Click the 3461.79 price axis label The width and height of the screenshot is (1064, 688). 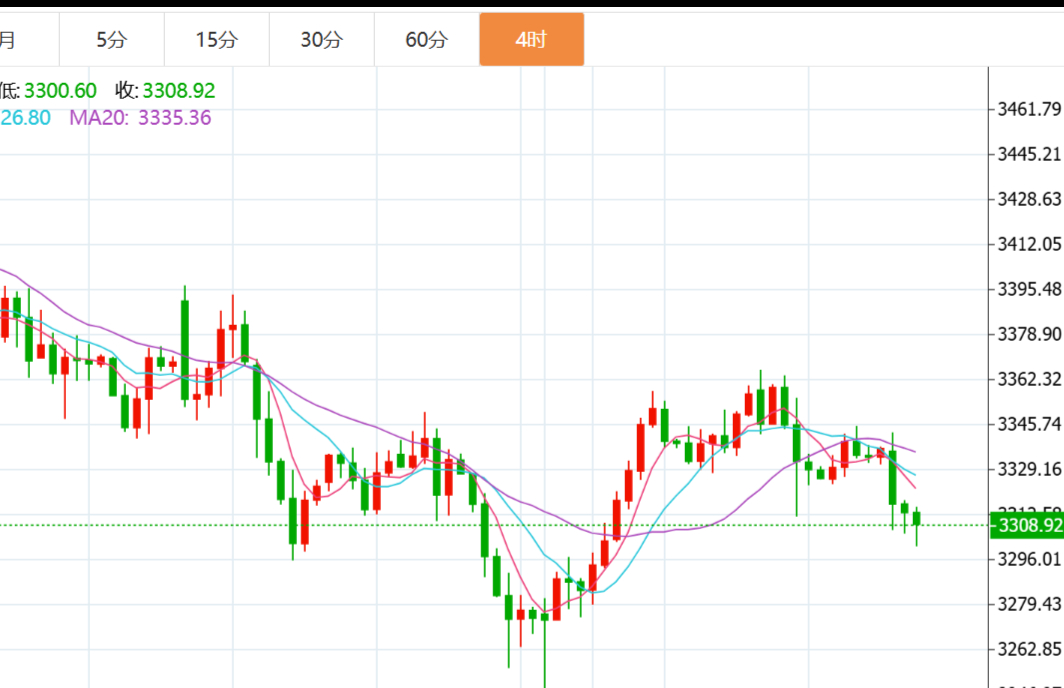(x=1029, y=109)
